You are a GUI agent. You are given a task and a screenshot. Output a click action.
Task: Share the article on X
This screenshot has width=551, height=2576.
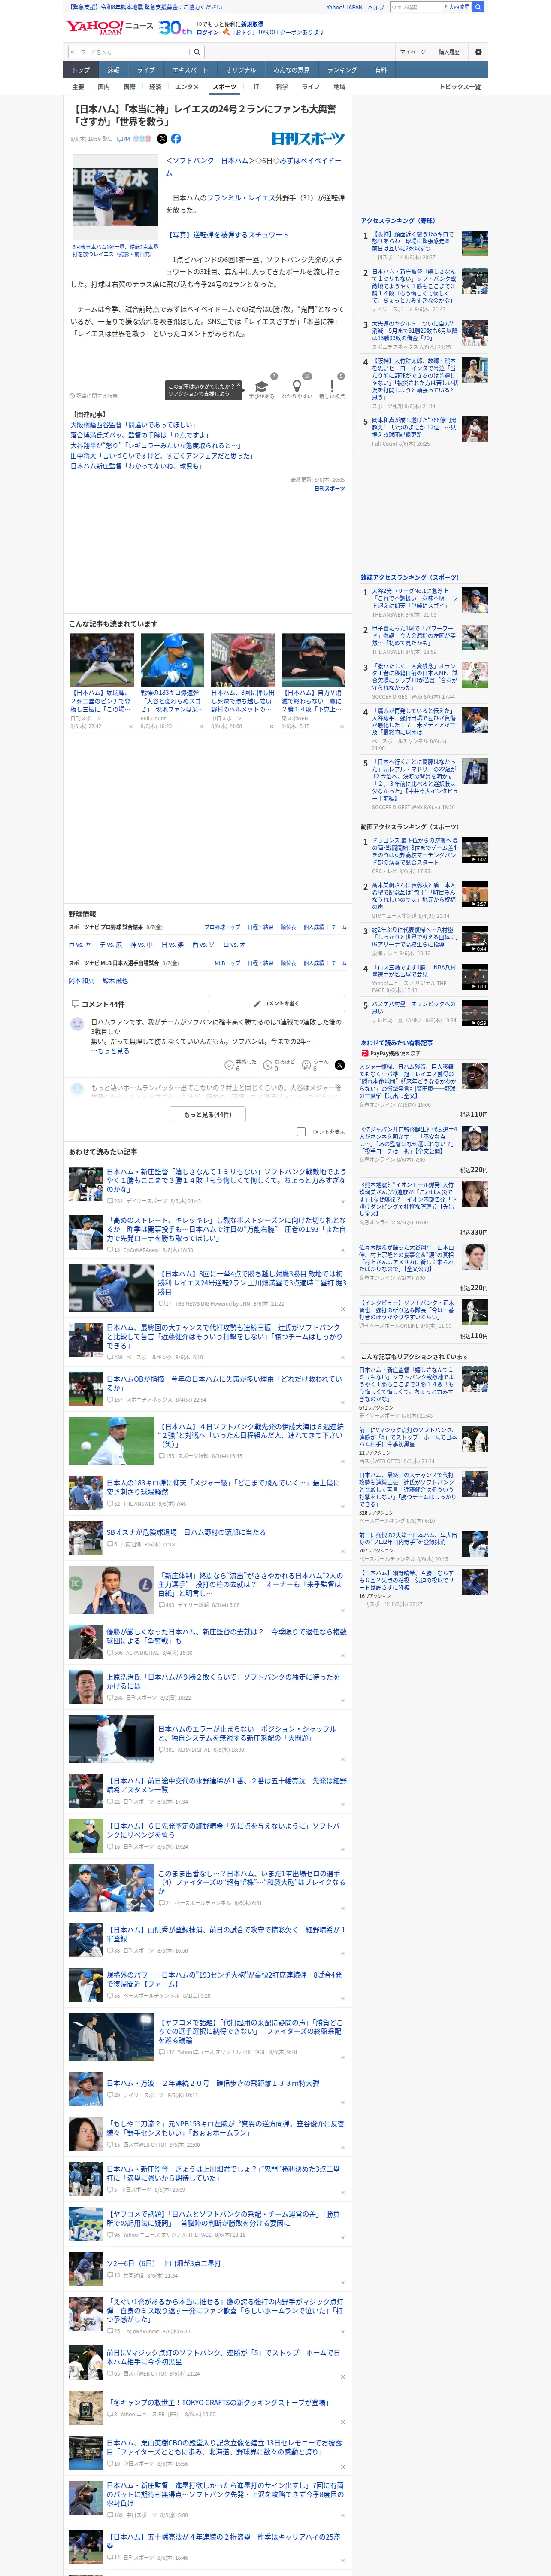[x=162, y=139]
